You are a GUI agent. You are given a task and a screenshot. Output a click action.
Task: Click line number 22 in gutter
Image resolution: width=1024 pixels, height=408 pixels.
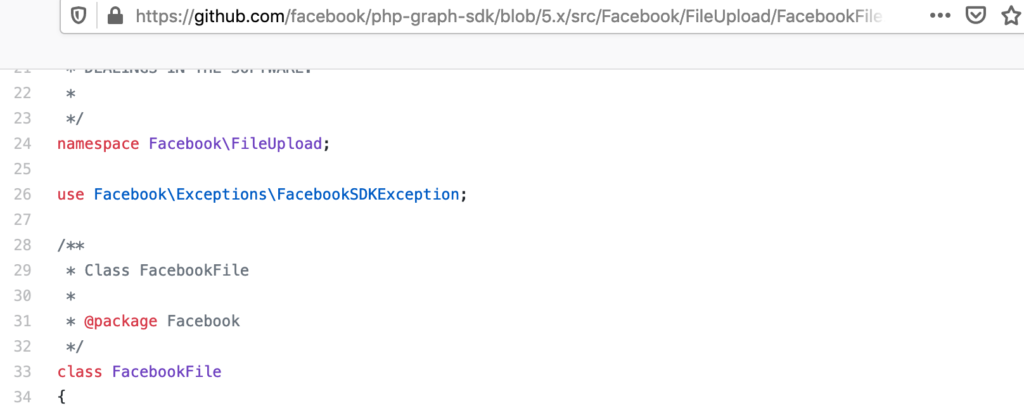22,93
